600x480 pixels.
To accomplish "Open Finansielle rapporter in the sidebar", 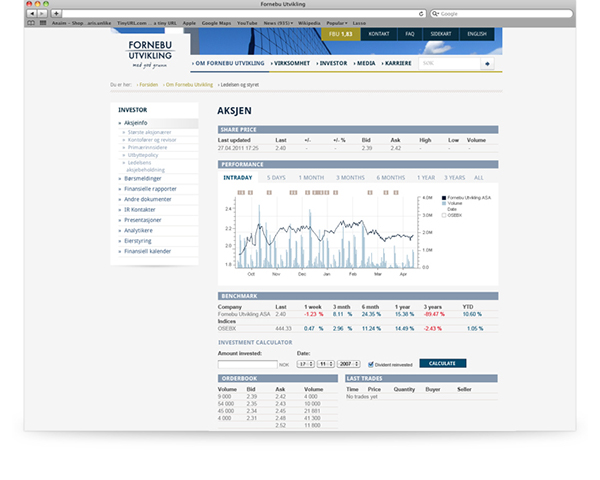I will [150, 189].
